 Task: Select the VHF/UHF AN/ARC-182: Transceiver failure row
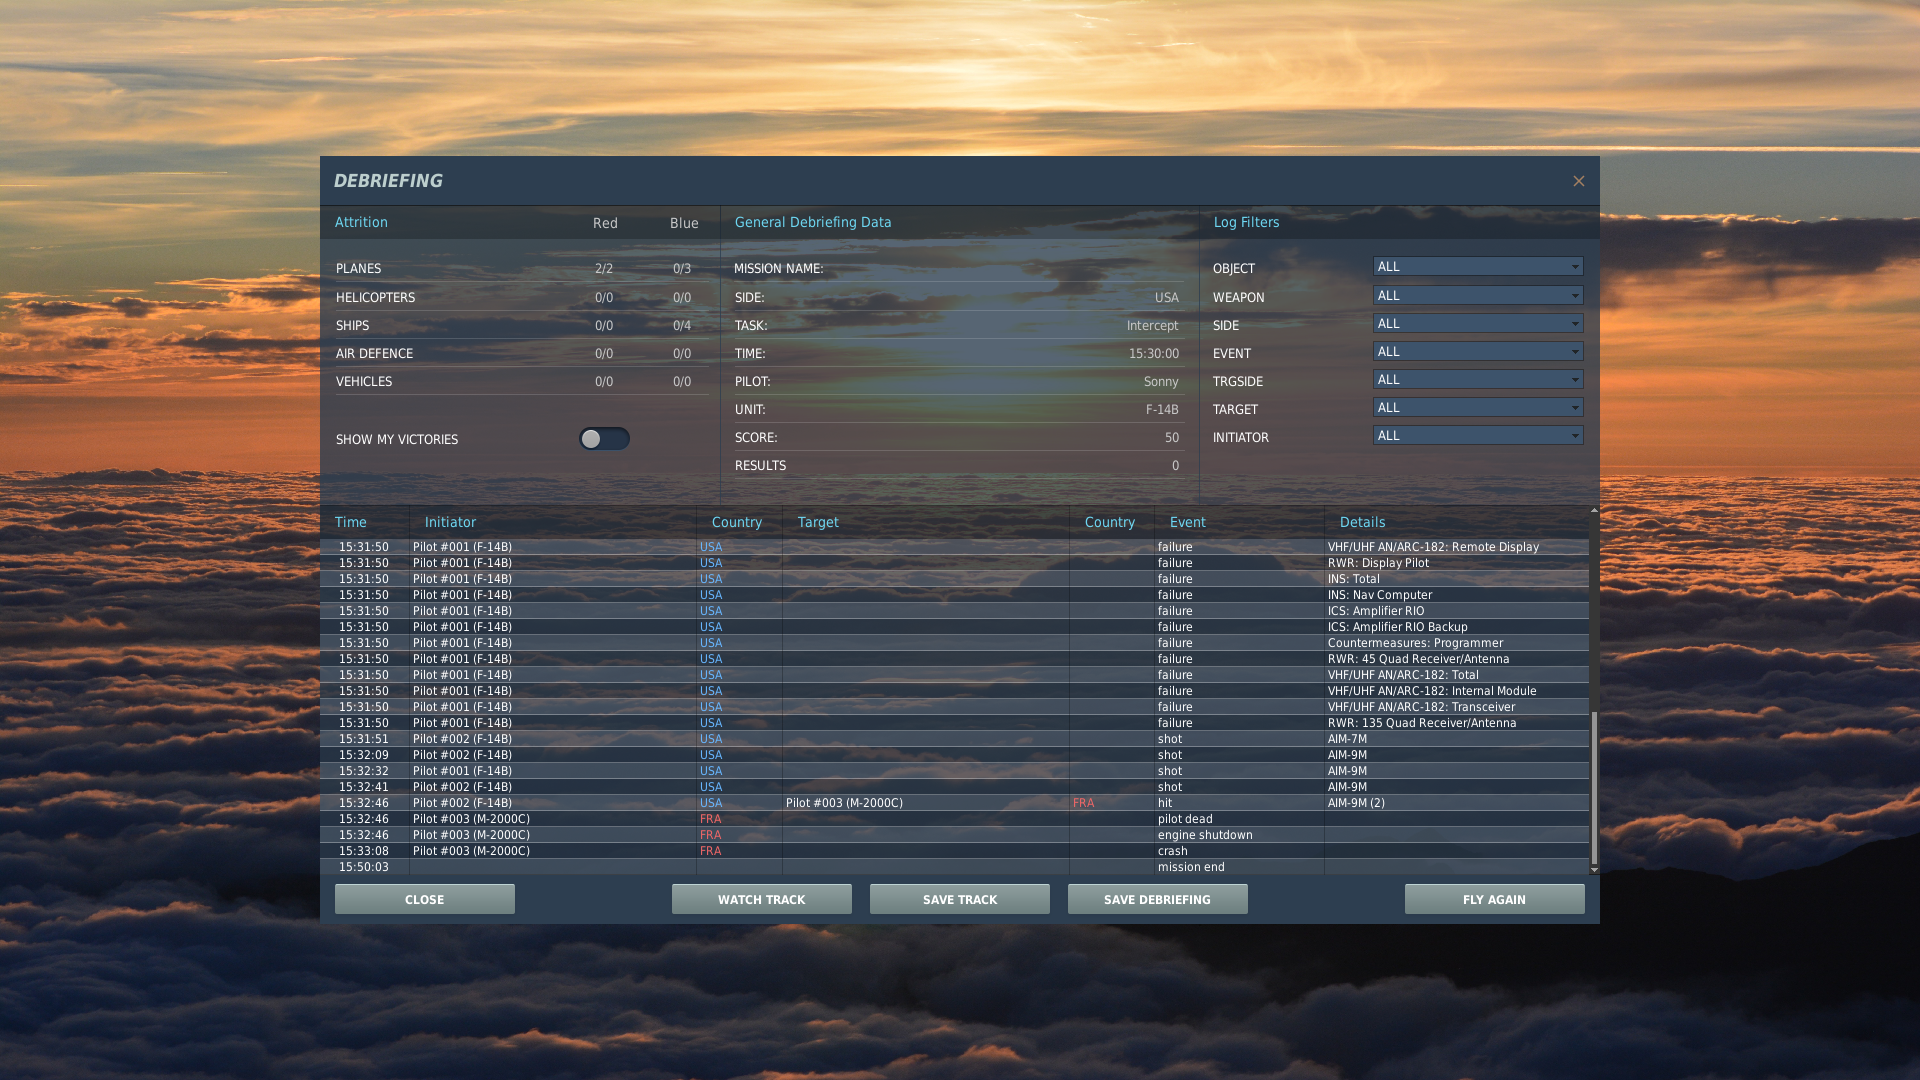(x=954, y=707)
